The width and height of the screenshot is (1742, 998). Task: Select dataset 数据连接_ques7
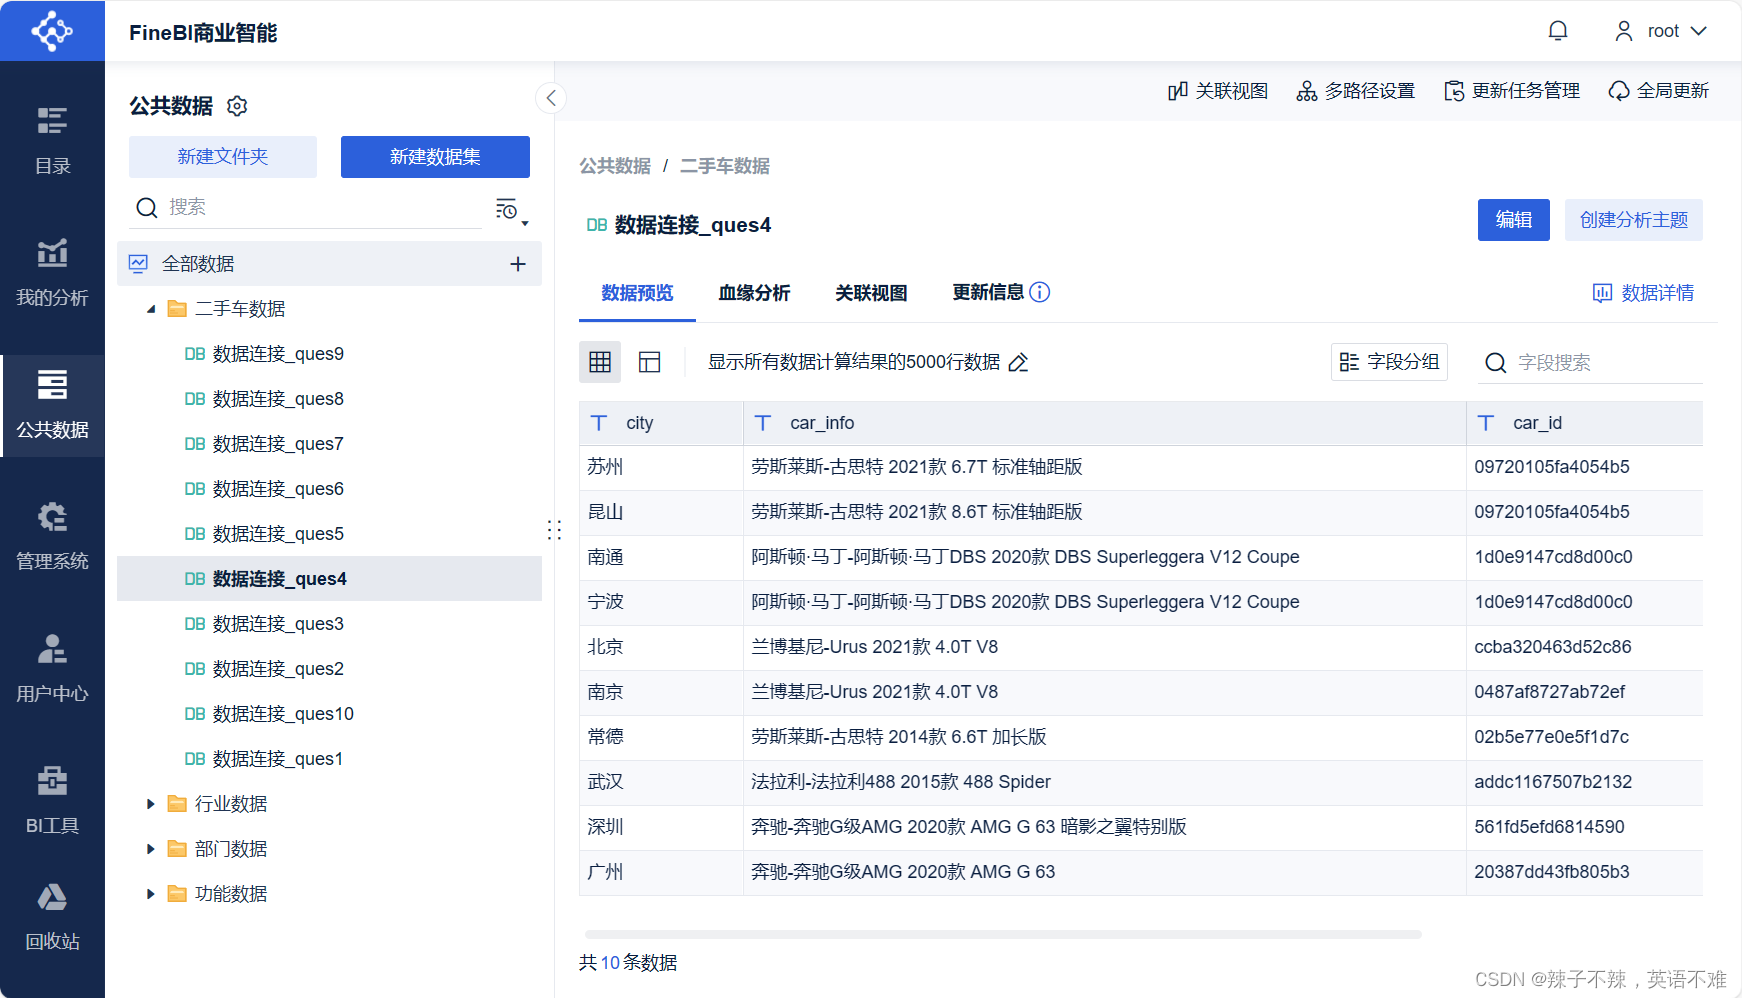(329, 444)
